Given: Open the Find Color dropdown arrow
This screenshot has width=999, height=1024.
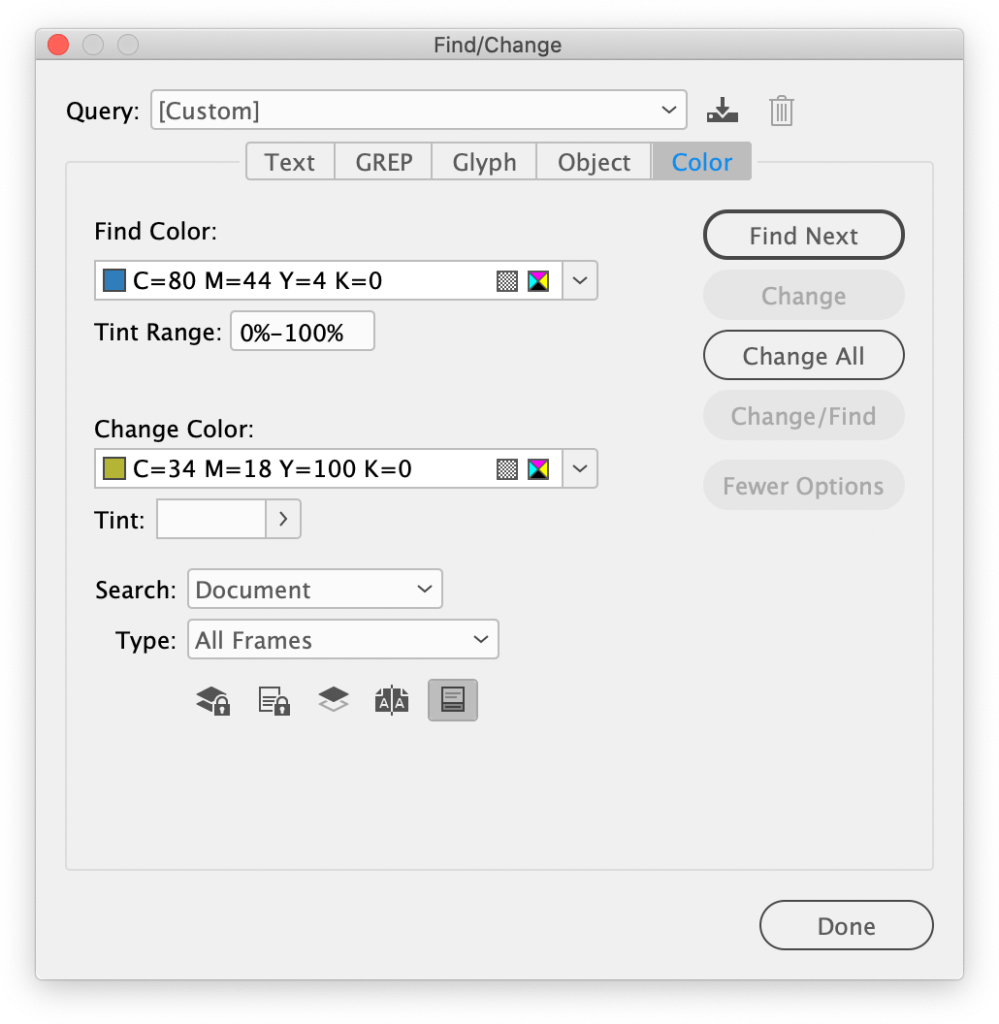Looking at the screenshot, I should [579, 280].
